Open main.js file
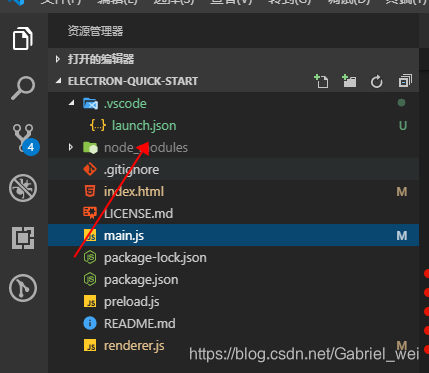429x373 pixels. coord(233,235)
